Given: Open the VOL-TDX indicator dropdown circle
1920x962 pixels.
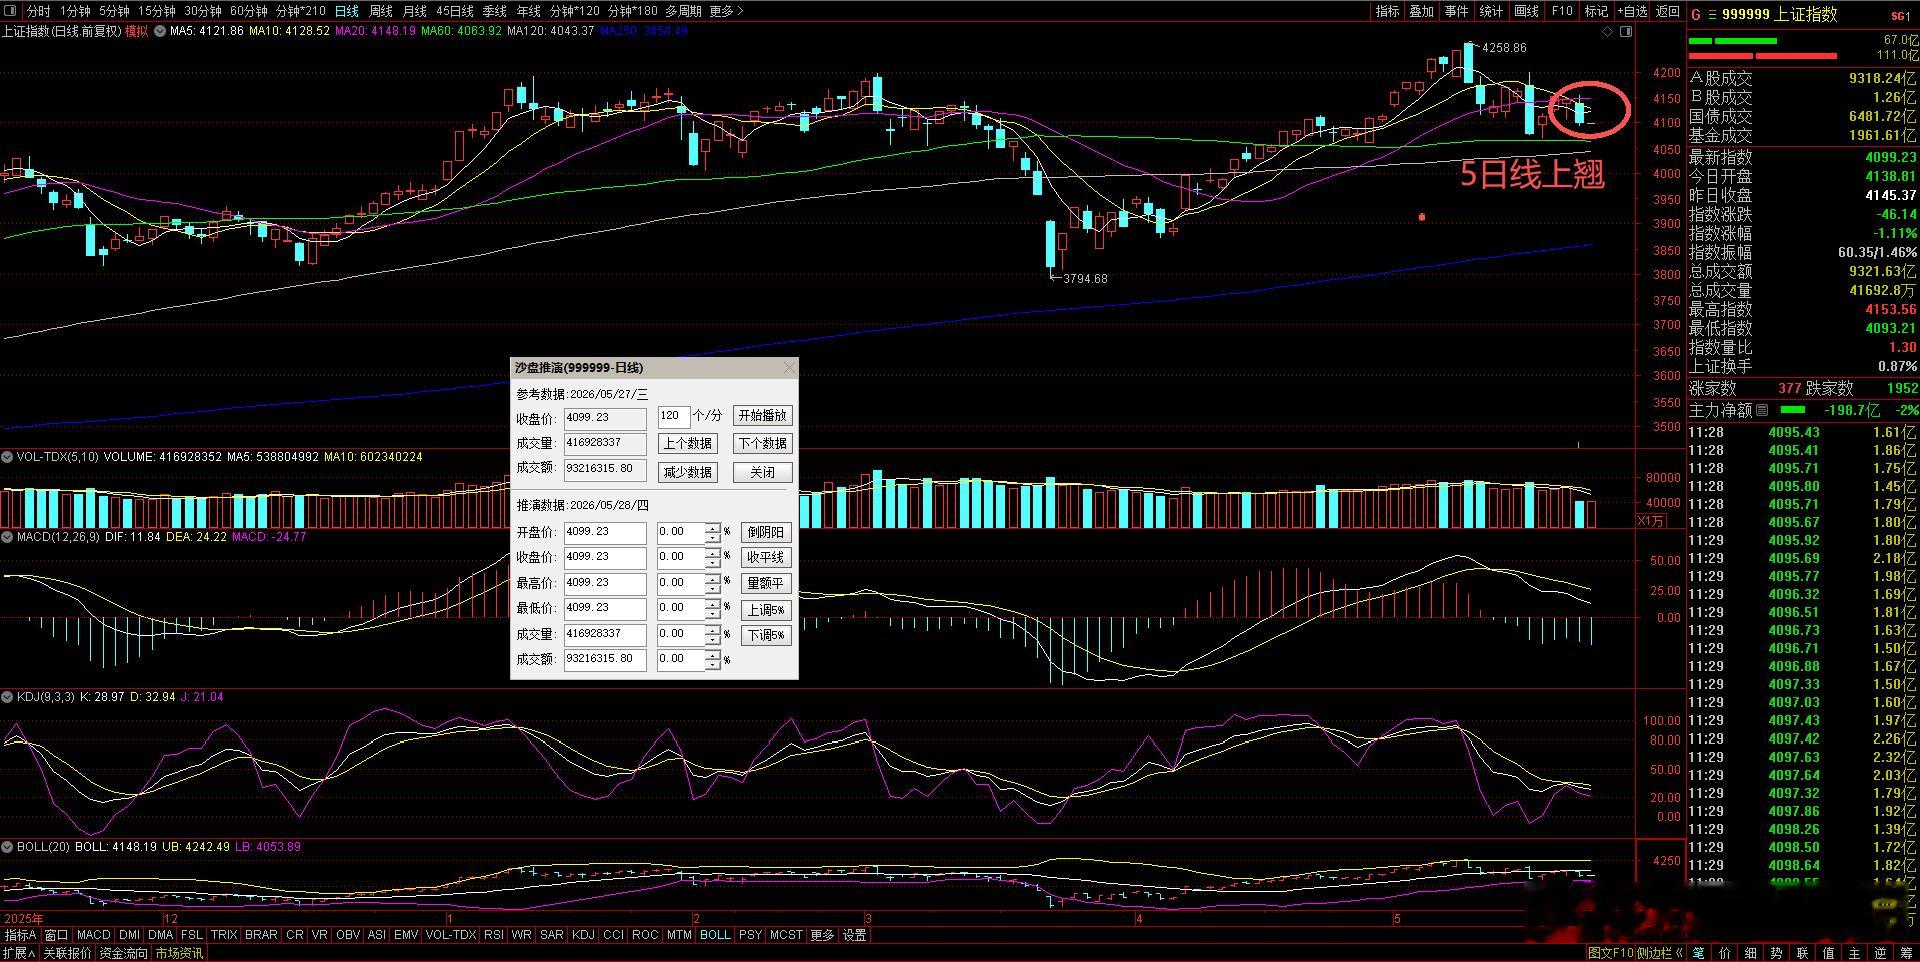Looking at the screenshot, I should [x=7, y=457].
